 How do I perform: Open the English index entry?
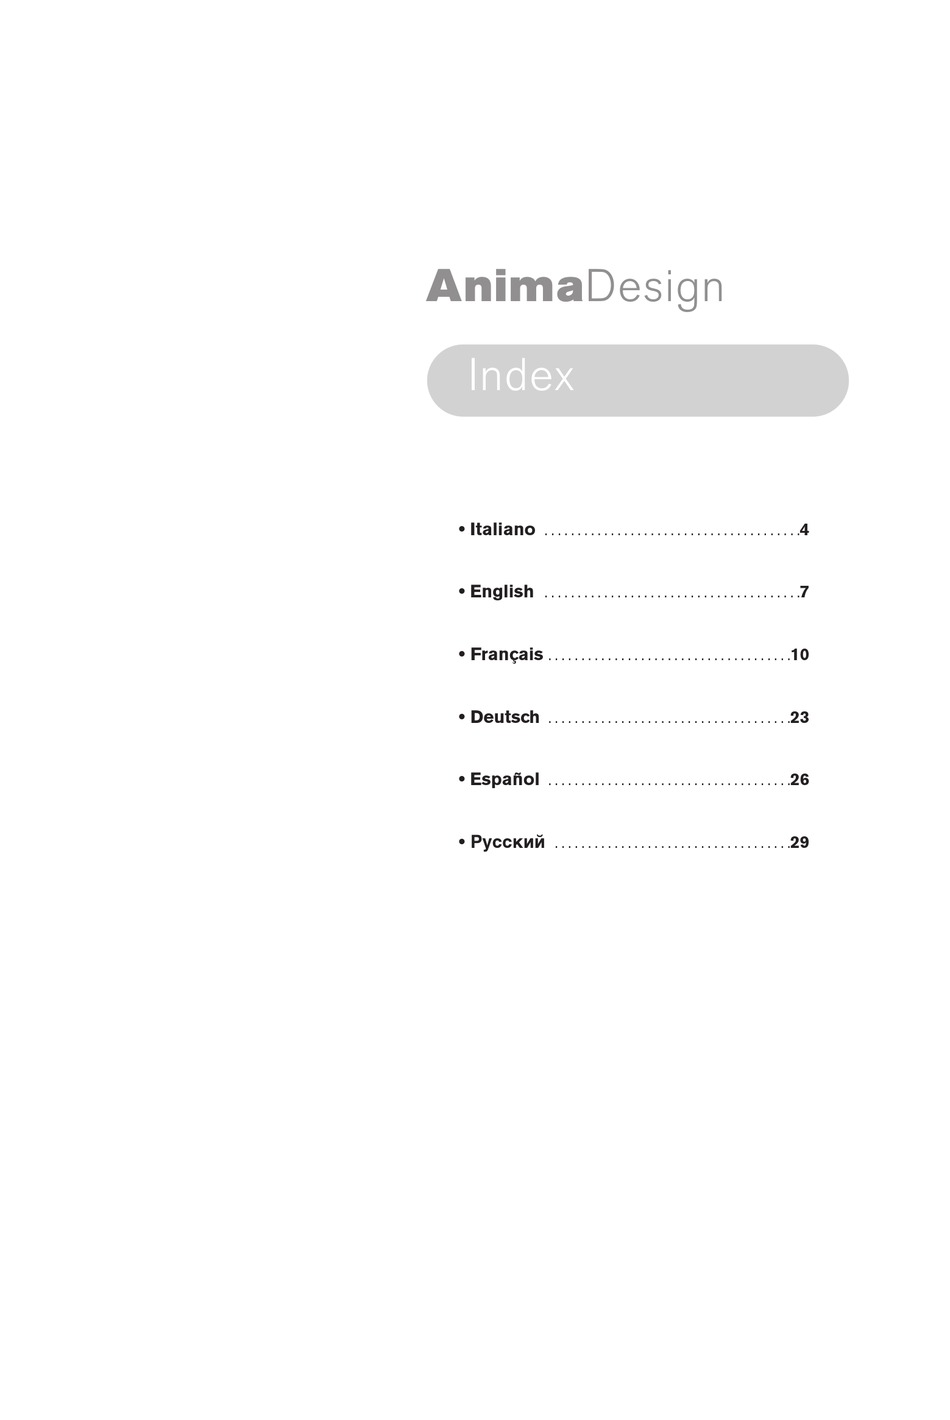pyautogui.click(x=502, y=592)
